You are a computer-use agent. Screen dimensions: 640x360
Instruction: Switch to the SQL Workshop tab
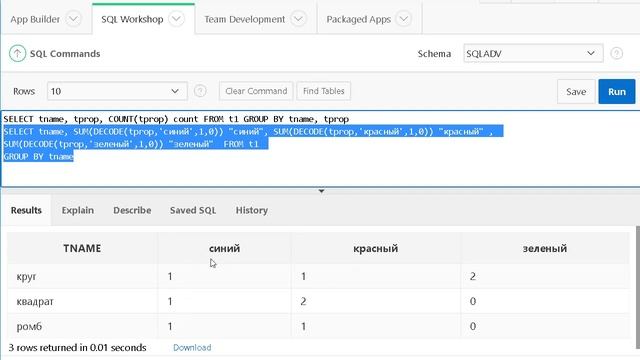pyautogui.click(x=132, y=19)
